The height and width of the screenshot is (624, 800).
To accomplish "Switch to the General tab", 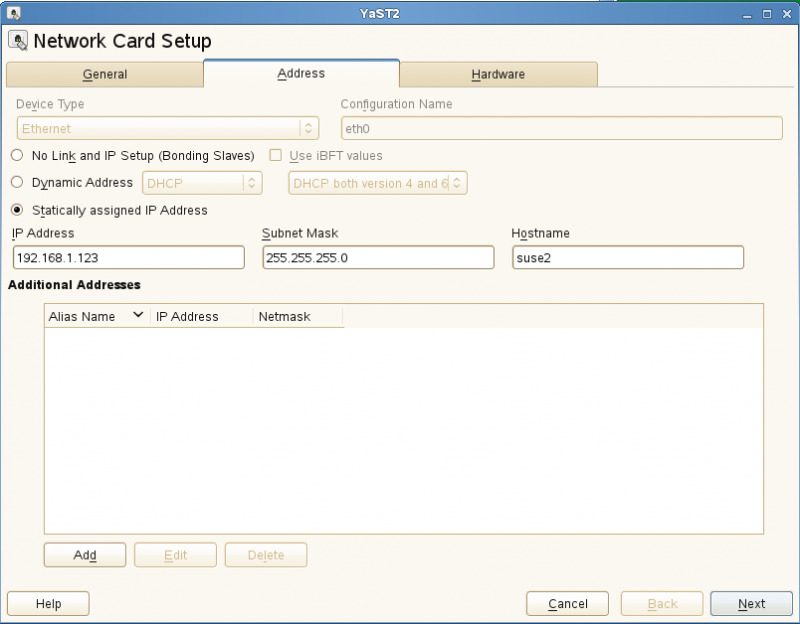I will click(x=104, y=74).
